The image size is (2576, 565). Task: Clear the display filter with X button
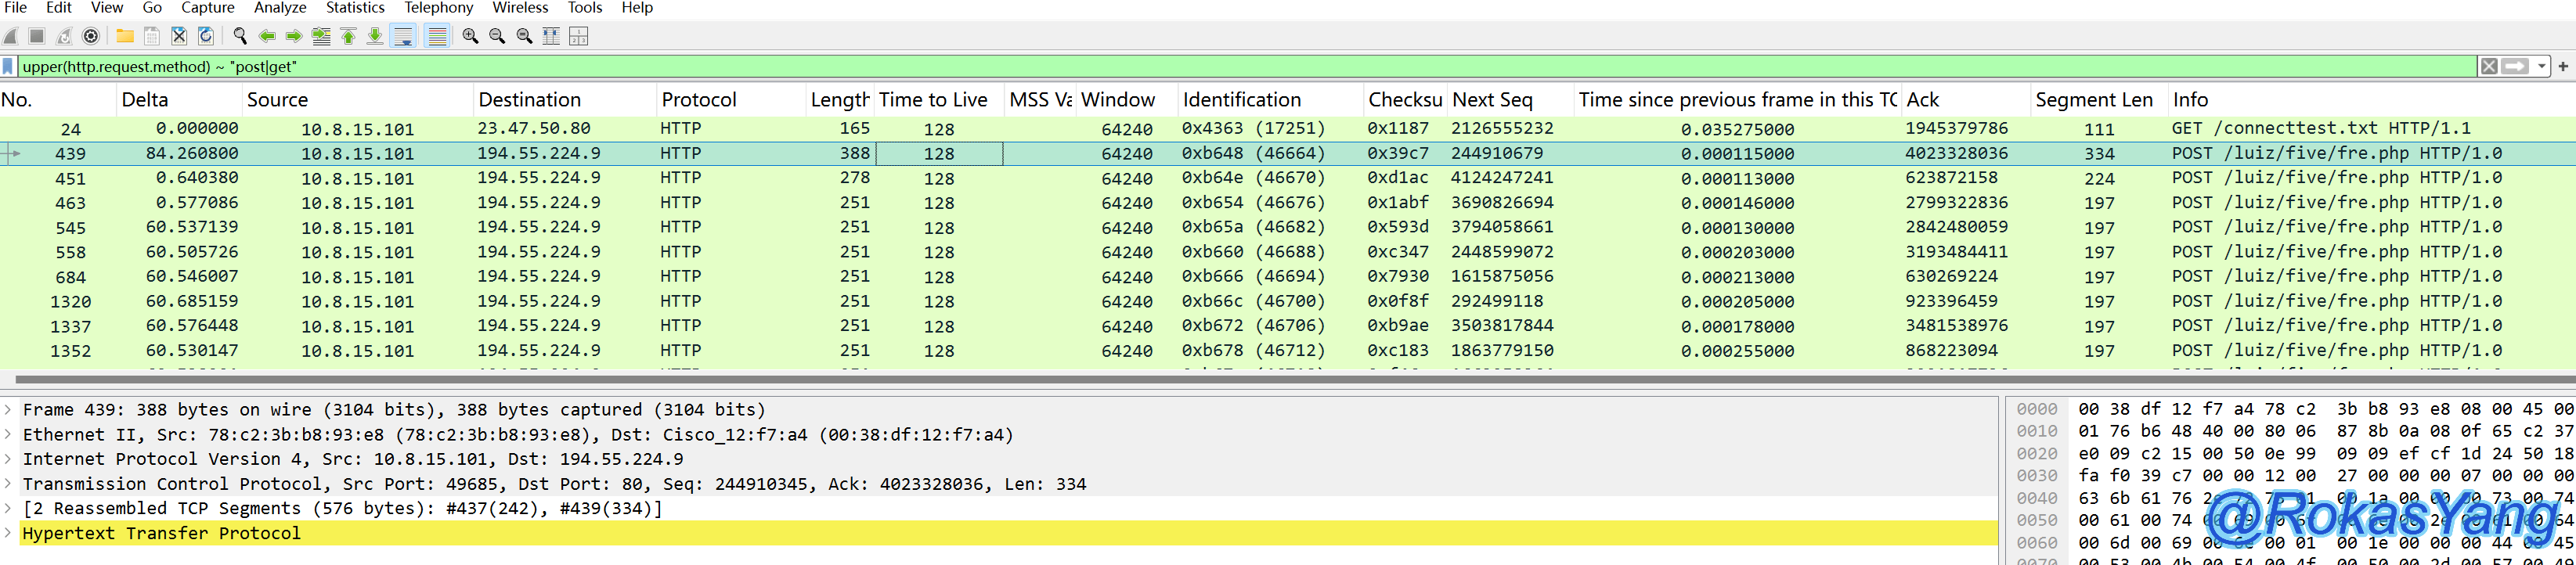[2489, 67]
